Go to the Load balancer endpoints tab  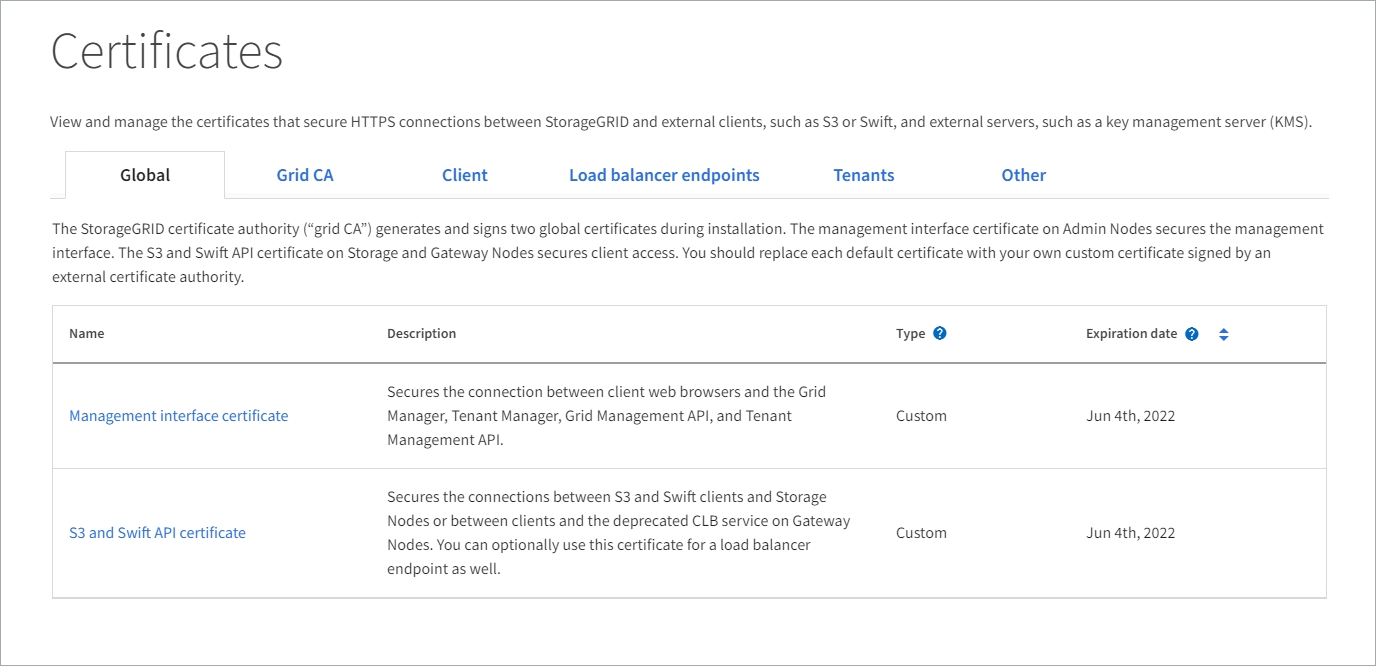tap(664, 175)
